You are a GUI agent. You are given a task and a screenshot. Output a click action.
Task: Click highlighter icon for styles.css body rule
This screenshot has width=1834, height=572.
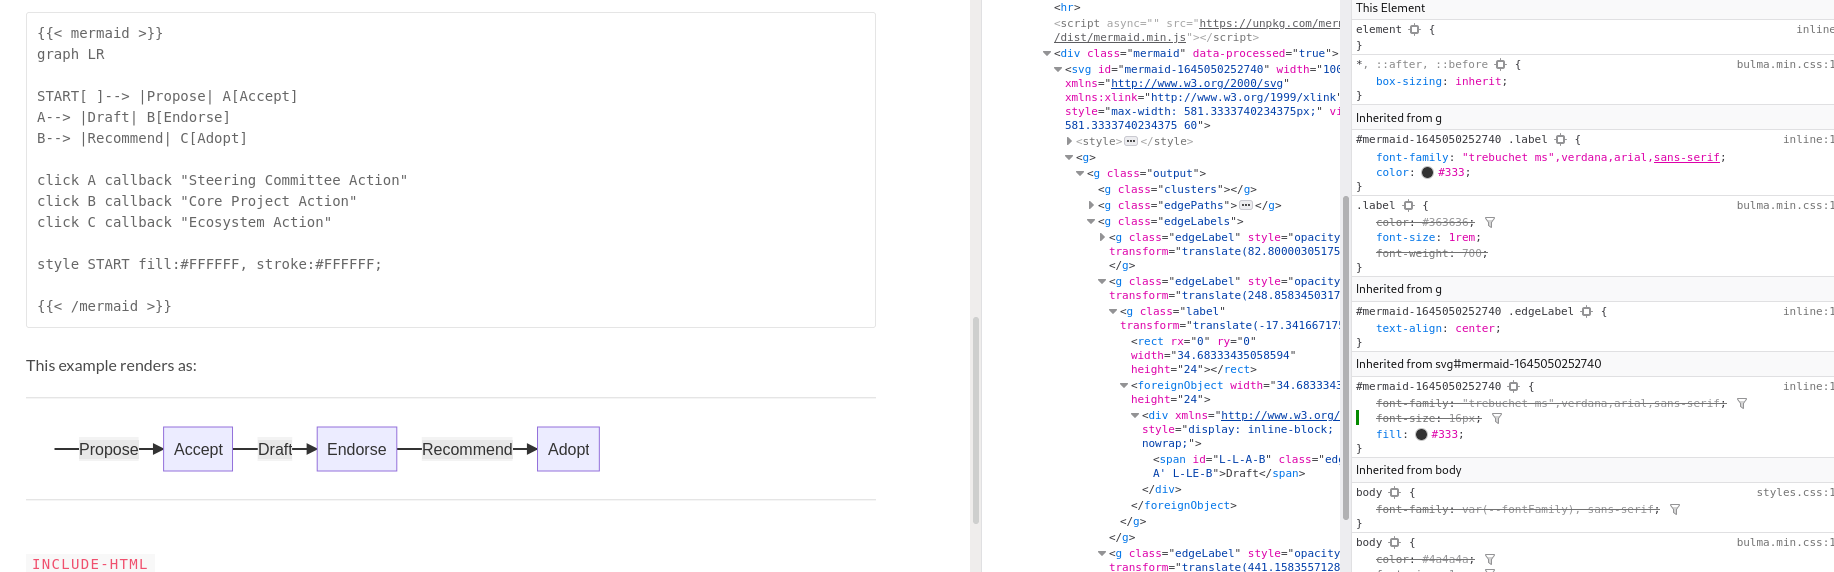[x=1394, y=493]
